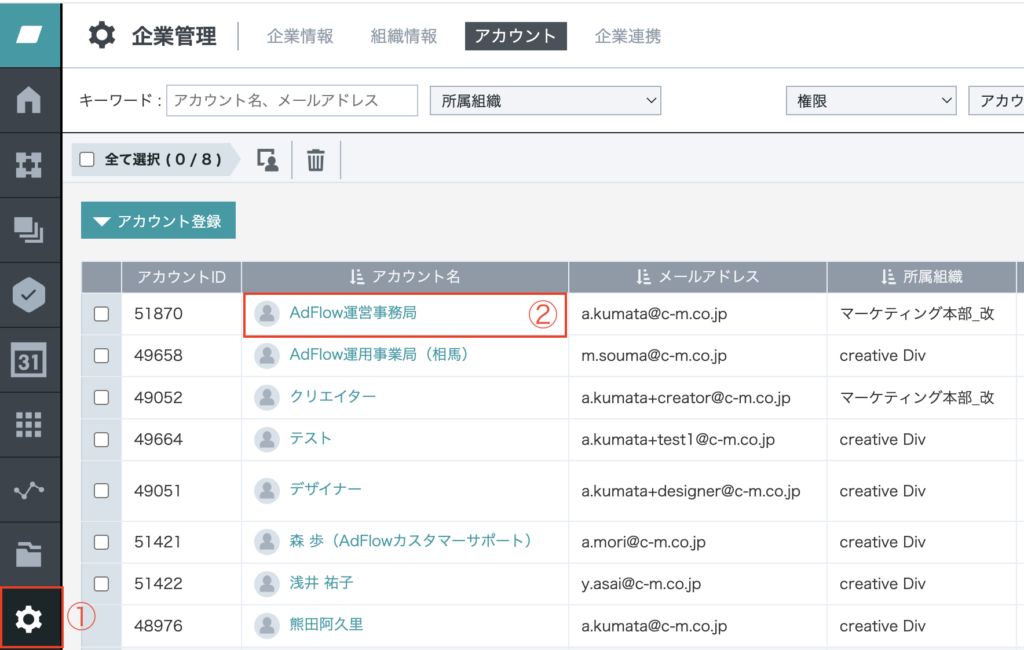
Task: Select the checkbox for account 49051
Action: pos(101,491)
